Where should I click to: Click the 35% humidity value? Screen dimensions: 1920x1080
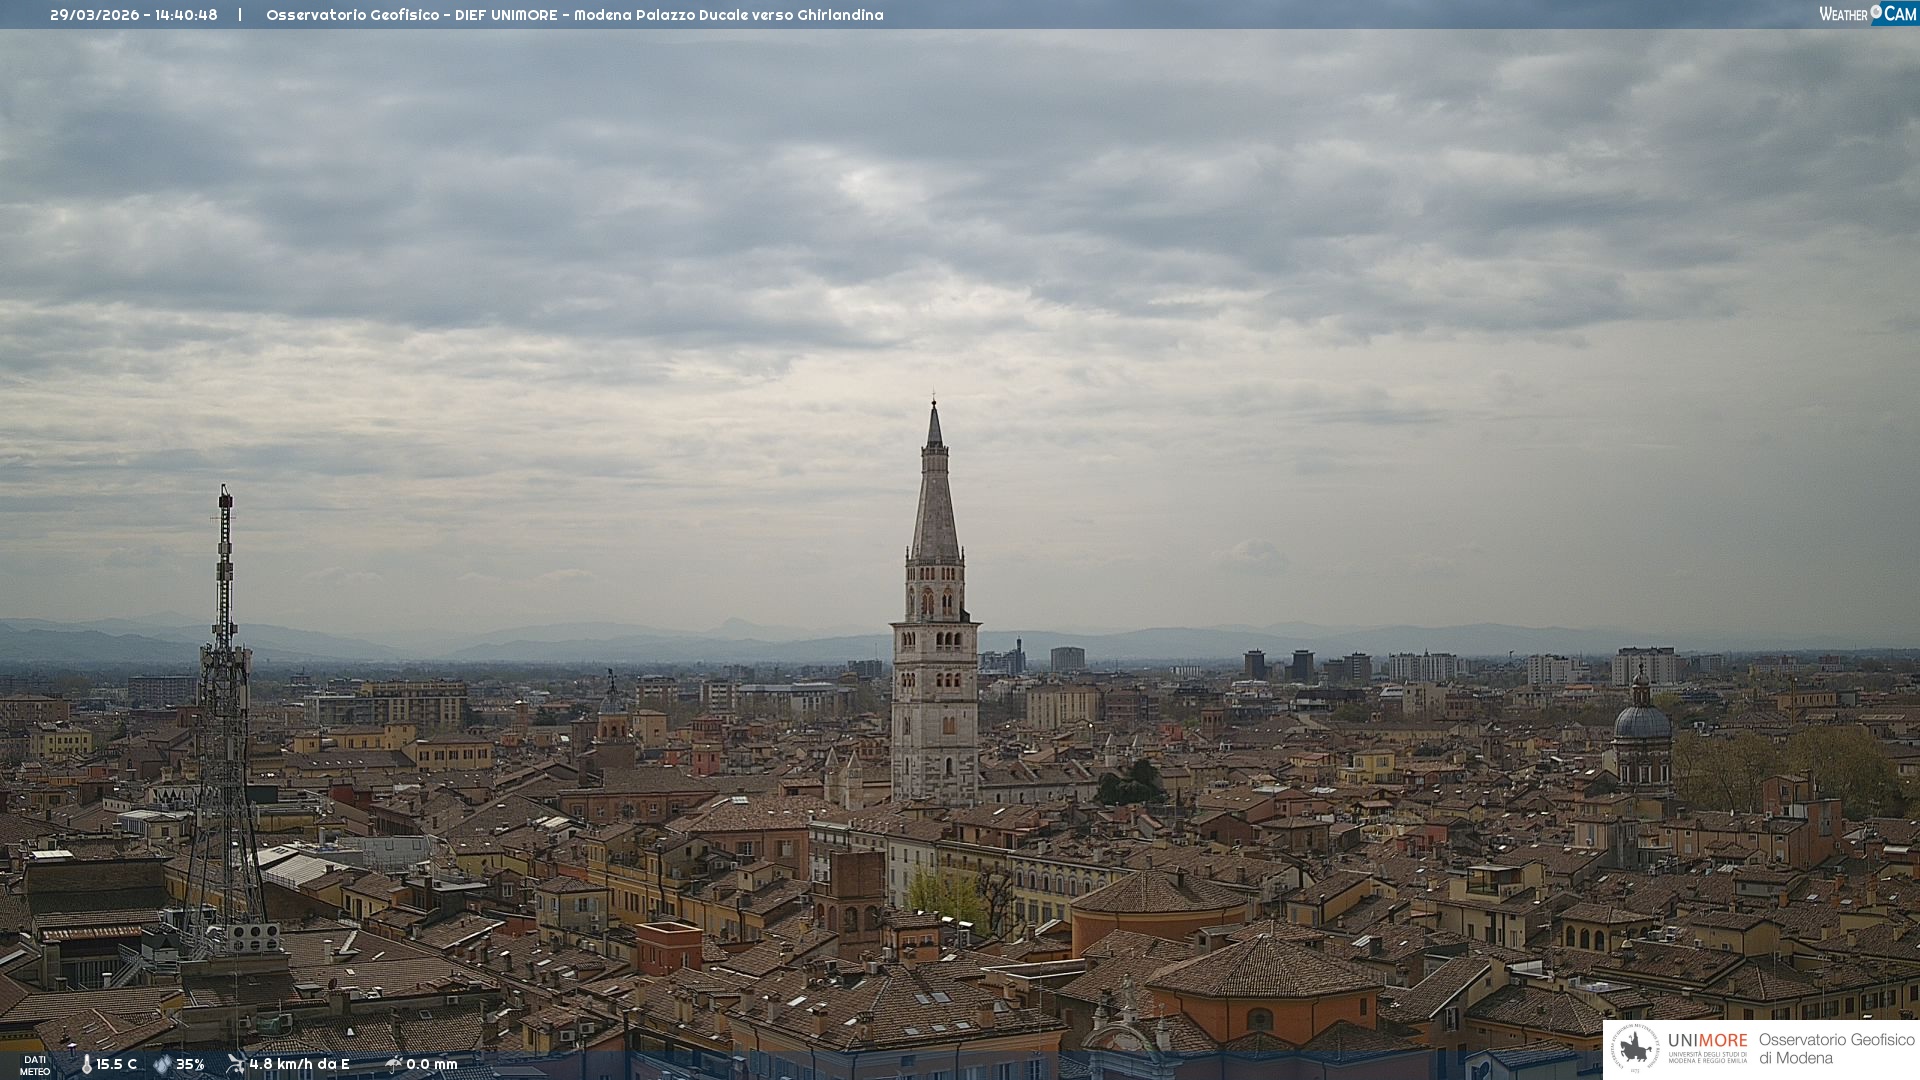[190, 1064]
